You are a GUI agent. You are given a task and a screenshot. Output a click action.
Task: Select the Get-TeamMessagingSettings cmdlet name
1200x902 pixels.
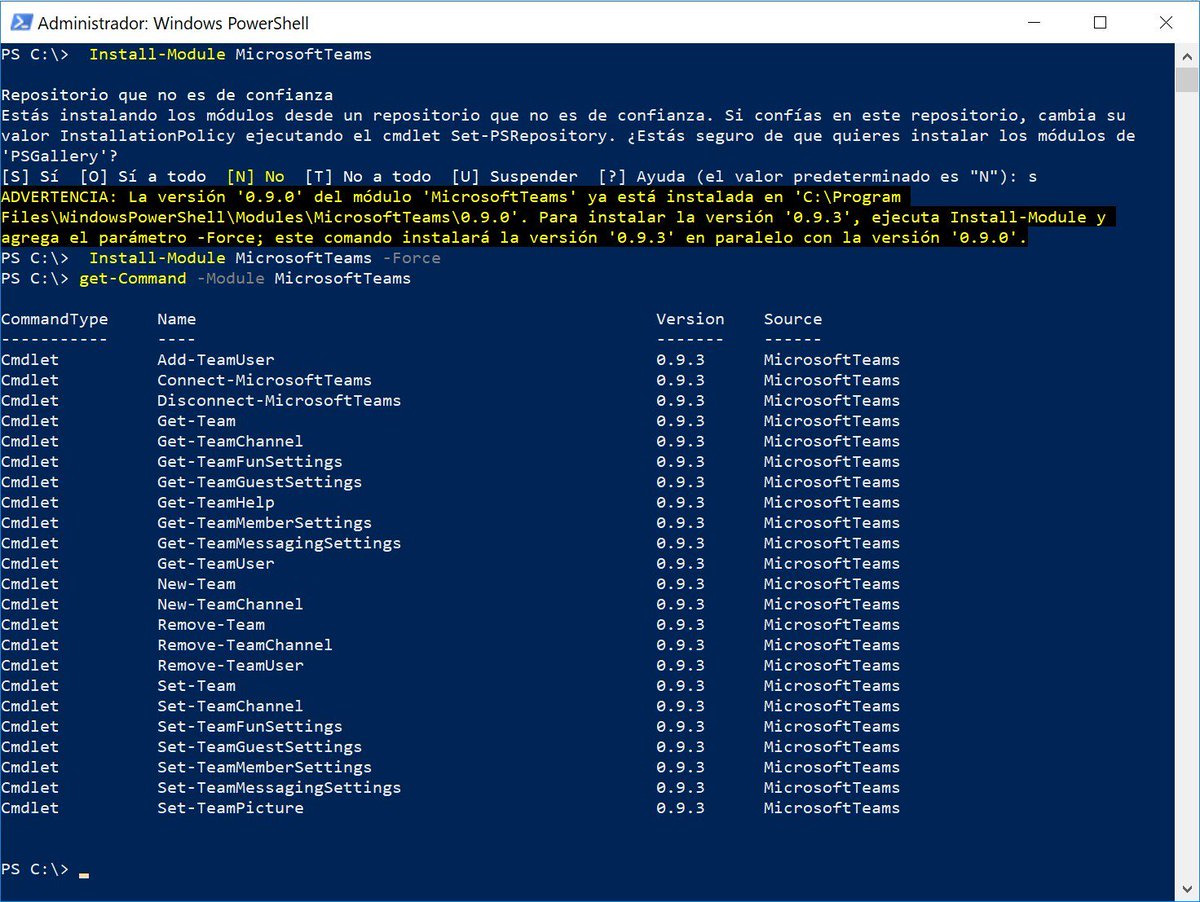(279, 543)
